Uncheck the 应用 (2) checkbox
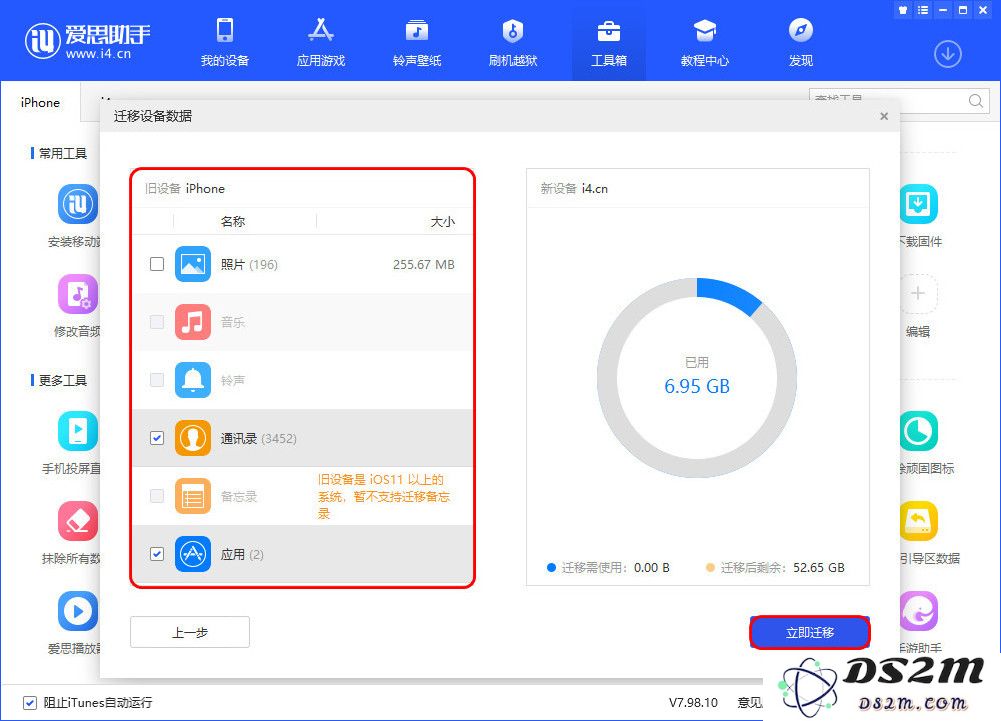Viewport: 1001px width, 721px height. click(156, 554)
